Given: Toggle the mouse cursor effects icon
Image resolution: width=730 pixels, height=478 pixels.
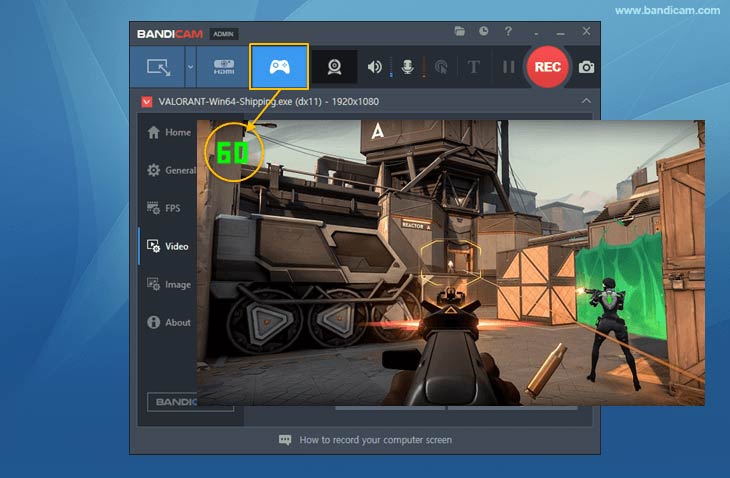Looking at the screenshot, I should click(x=440, y=67).
